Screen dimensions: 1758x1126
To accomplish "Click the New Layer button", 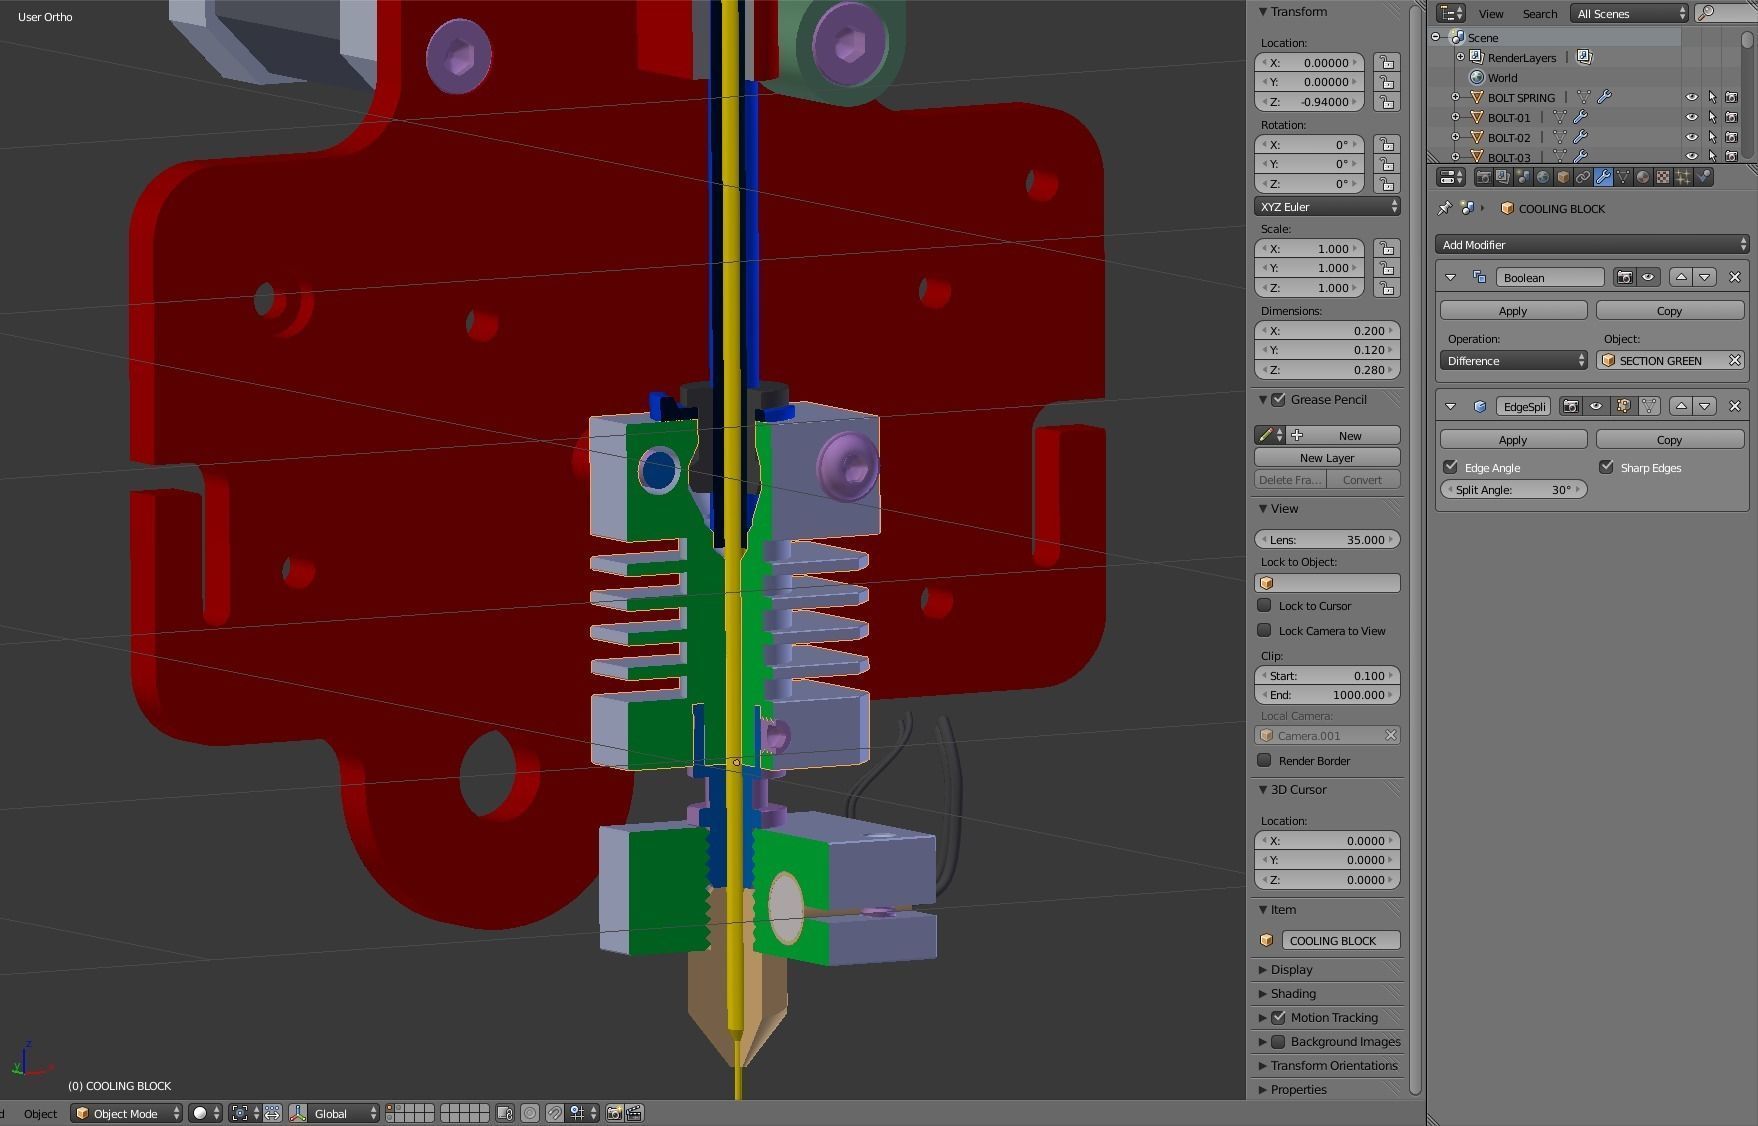I will [1327, 457].
